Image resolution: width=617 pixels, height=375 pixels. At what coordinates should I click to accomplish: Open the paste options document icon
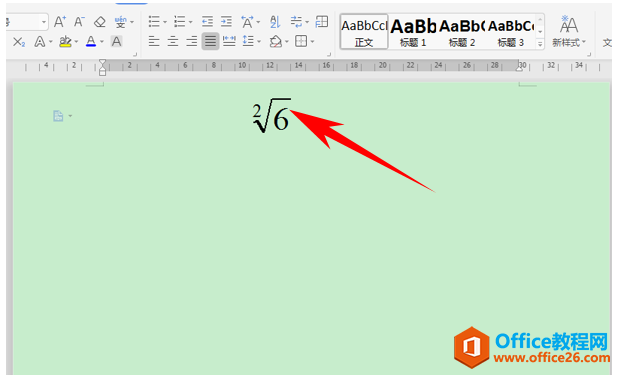(x=58, y=116)
